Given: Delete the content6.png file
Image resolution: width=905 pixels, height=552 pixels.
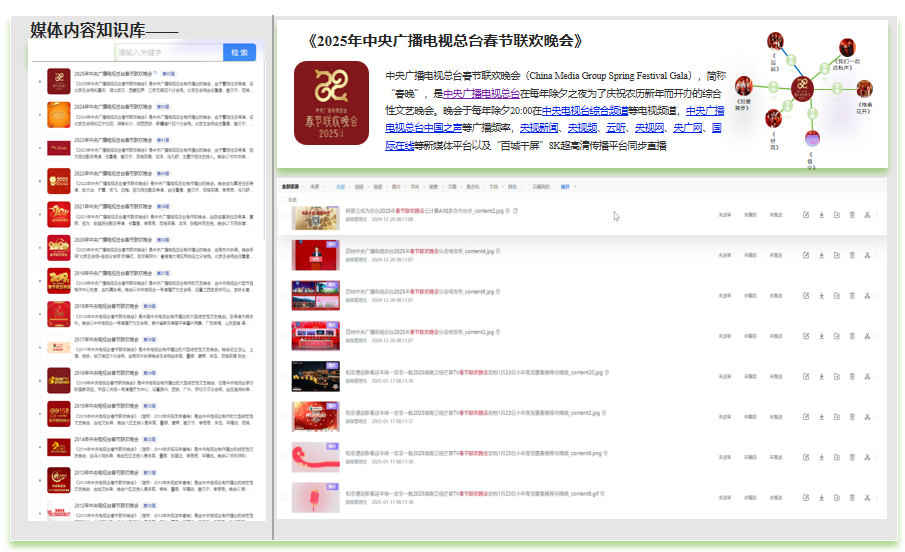Looking at the screenshot, I should pos(852,457).
